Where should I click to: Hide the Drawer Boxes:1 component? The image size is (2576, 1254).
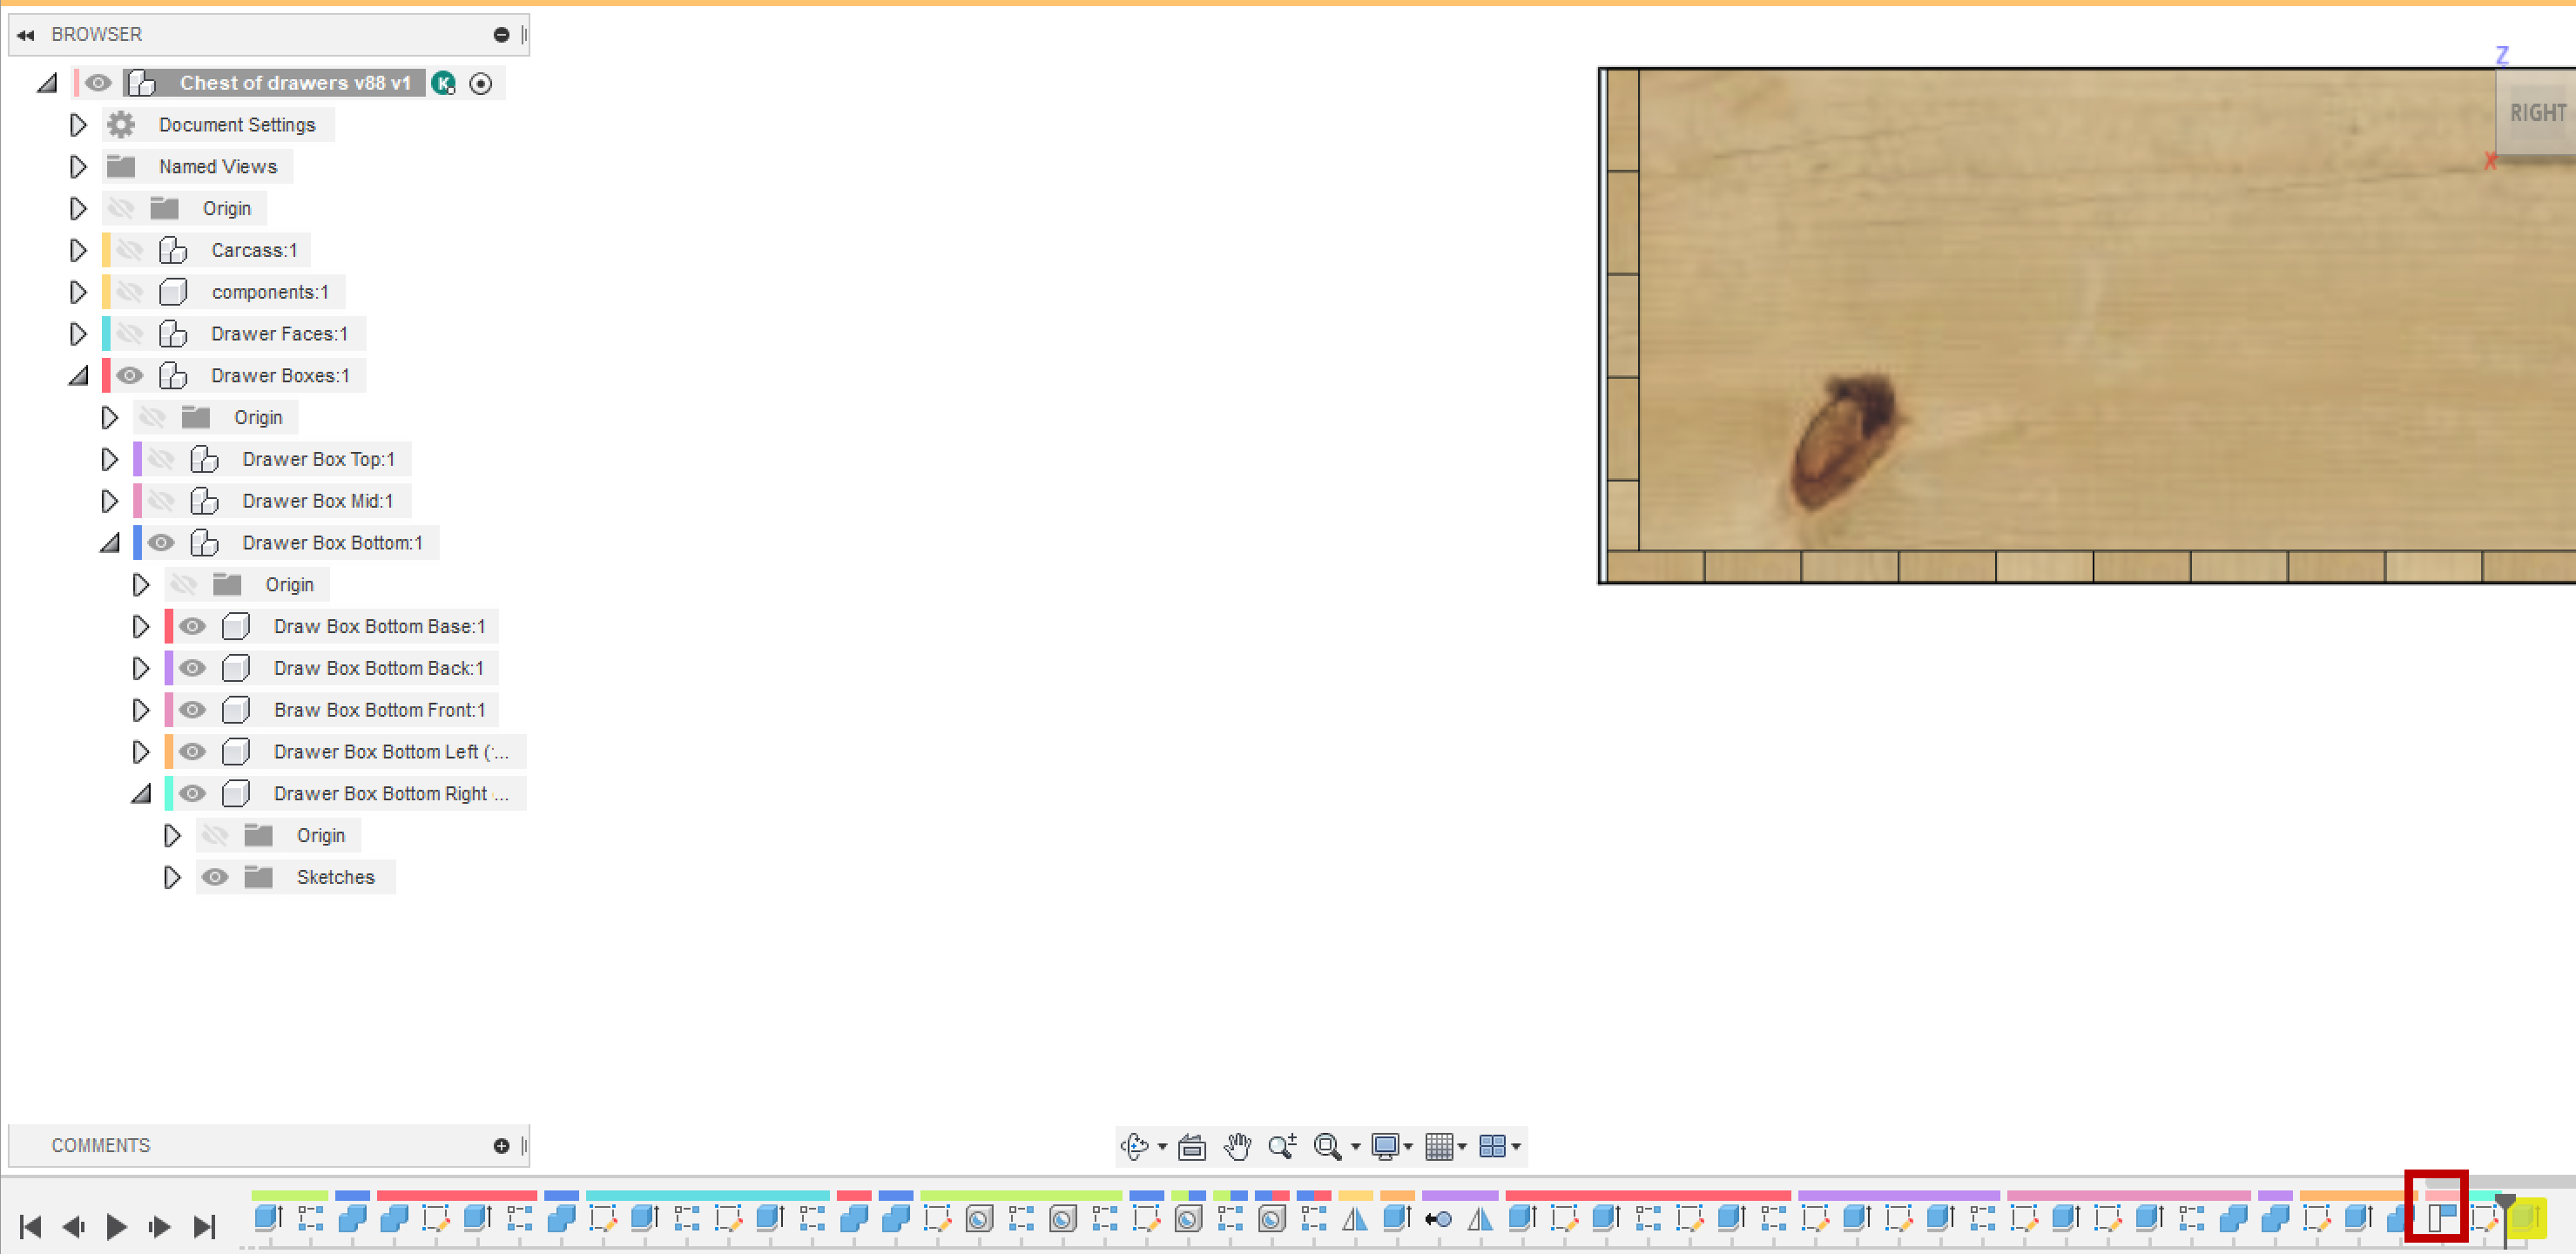click(129, 375)
